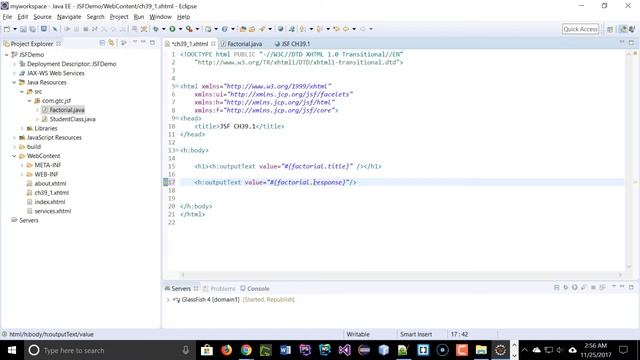Screen dimensions: 640x360
Task: Switch to the Problems tab
Action: pyautogui.click(x=219, y=289)
